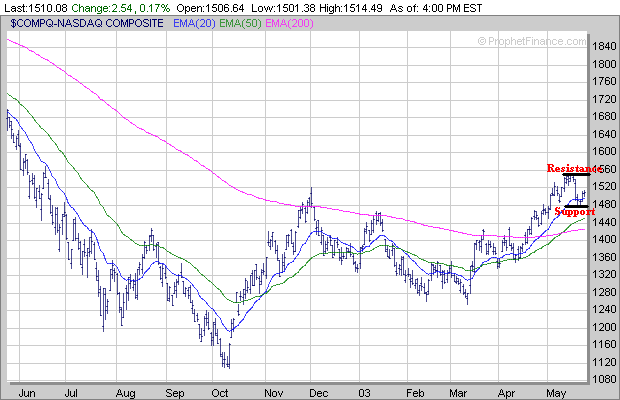Click the 1440 price axis label
620x400 pixels.
(x=604, y=222)
